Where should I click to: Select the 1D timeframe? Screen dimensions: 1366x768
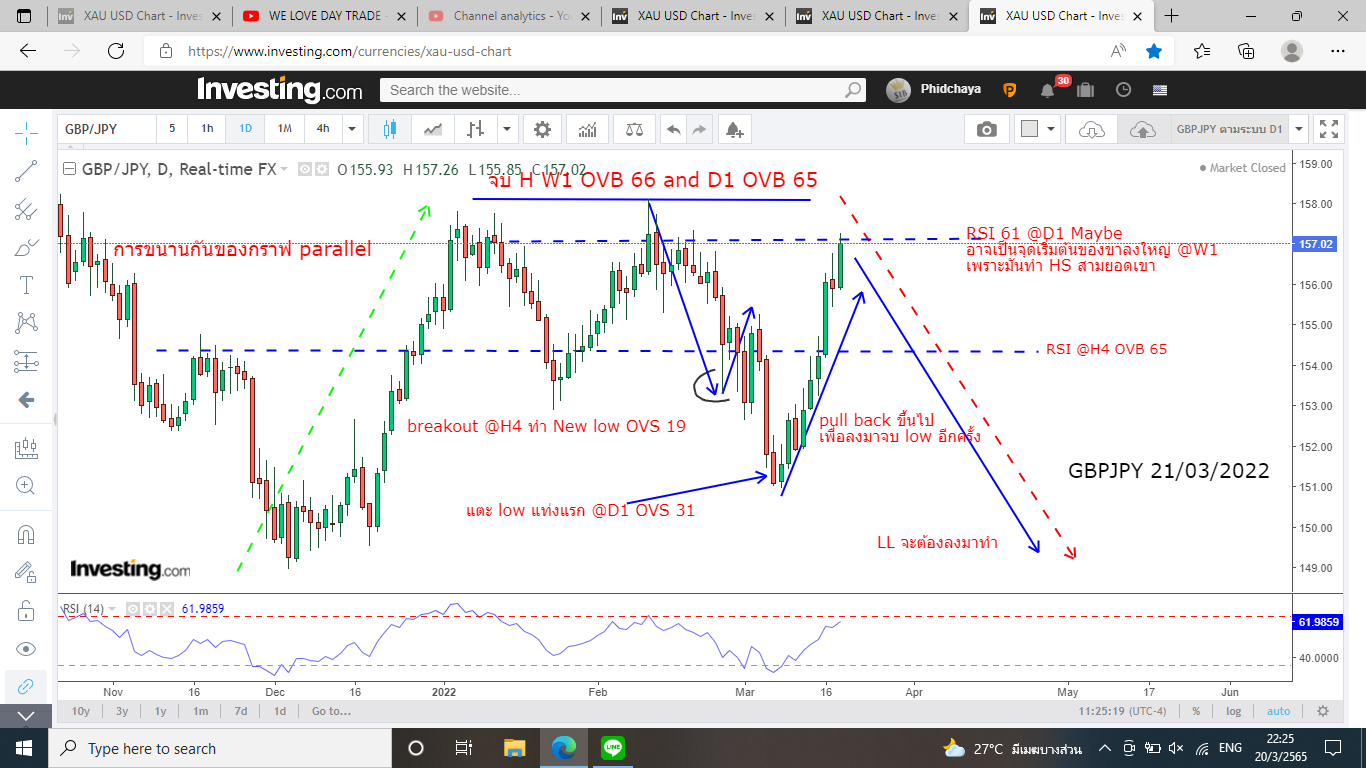(245, 129)
